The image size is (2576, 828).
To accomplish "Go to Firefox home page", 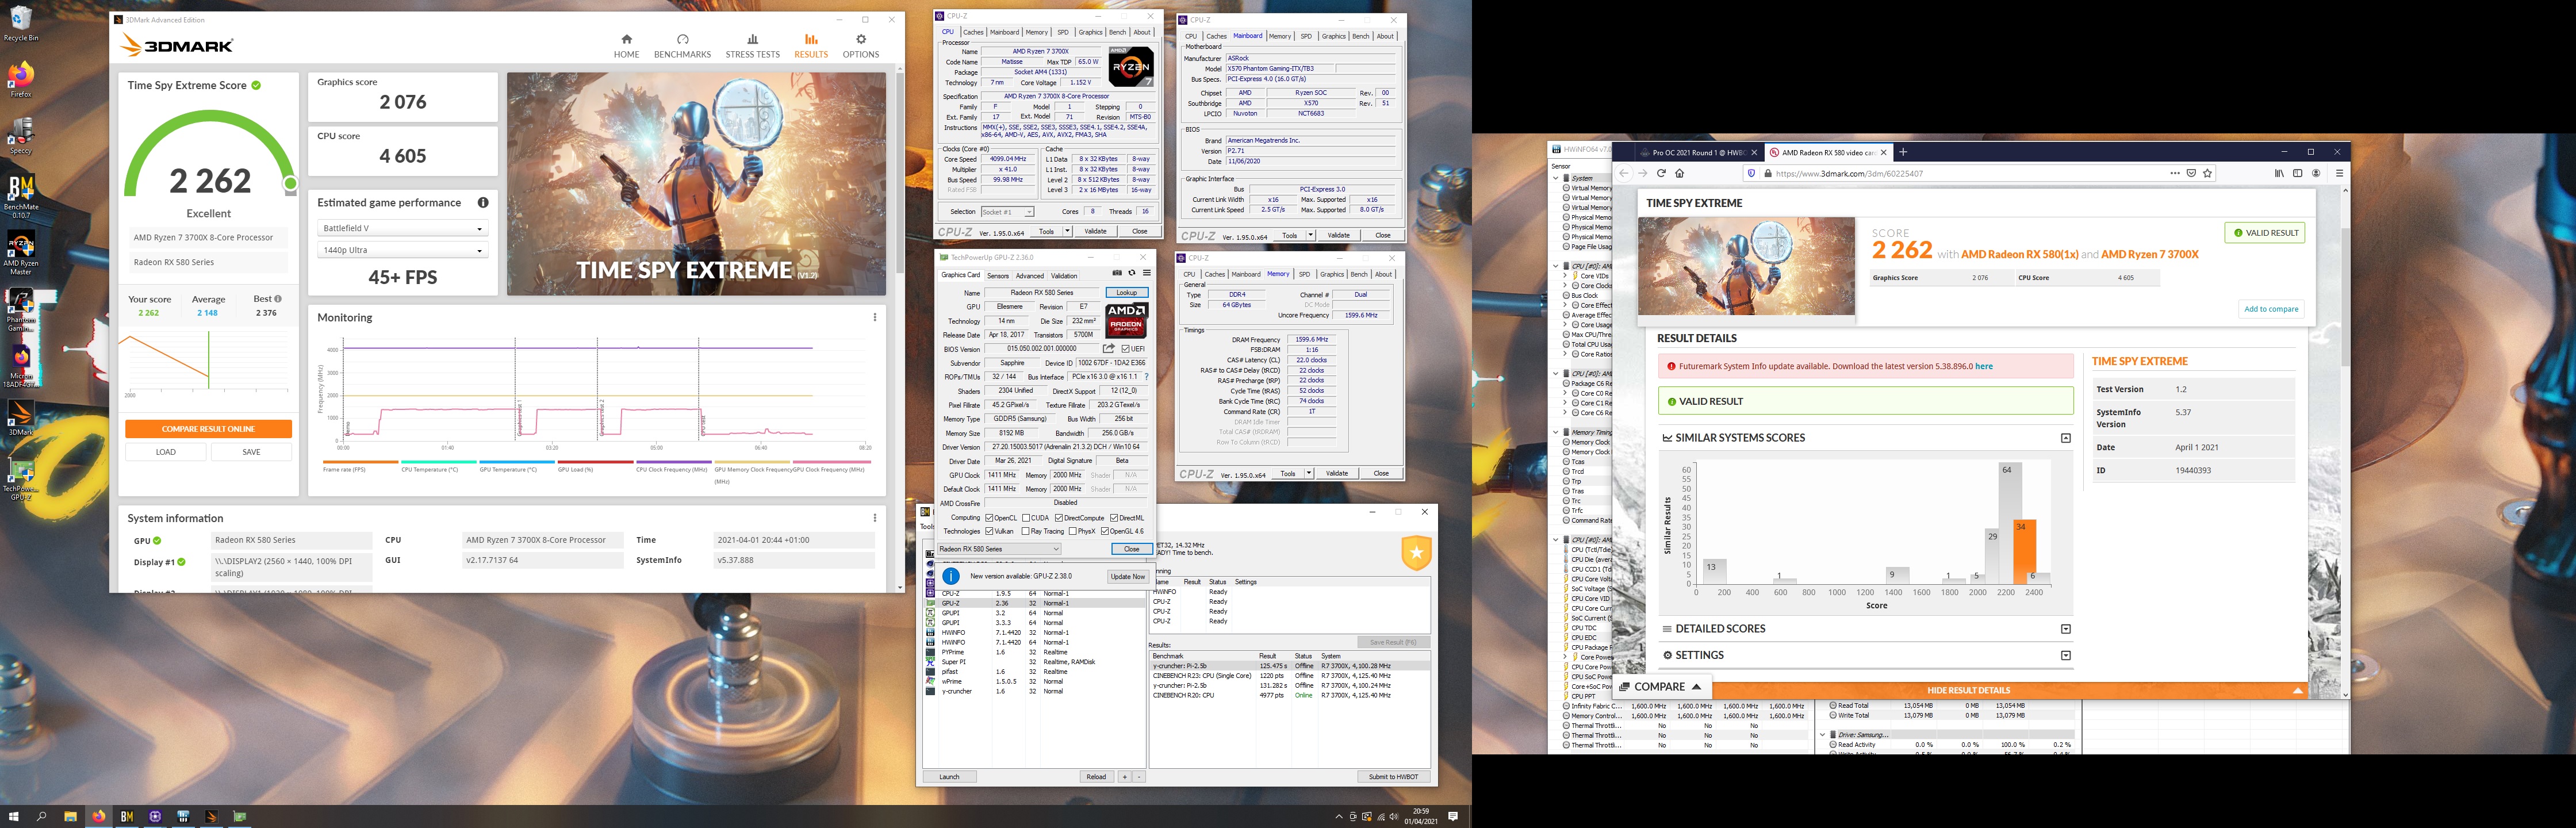I will pyautogui.click(x=1680, y=173).
